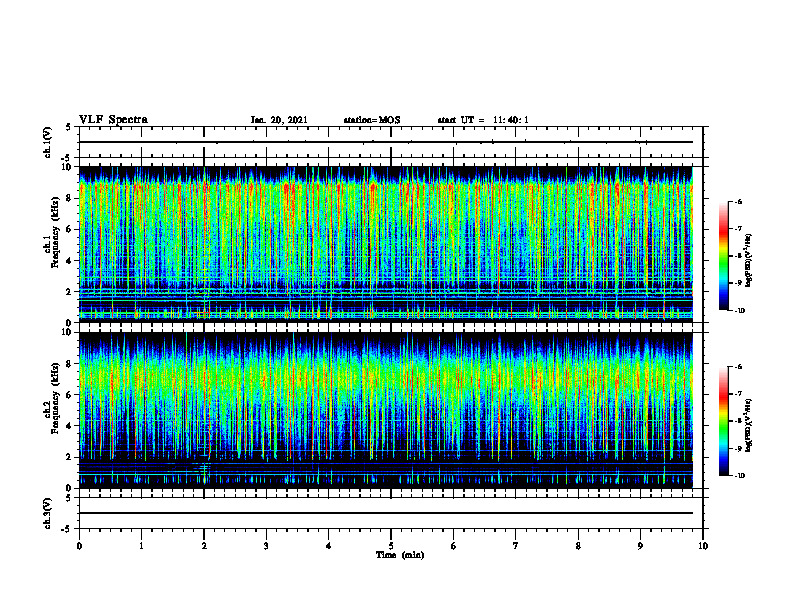
Task: Click the "5" tick label on ch.1(V) axis
Action: click(x=68, y=127)
